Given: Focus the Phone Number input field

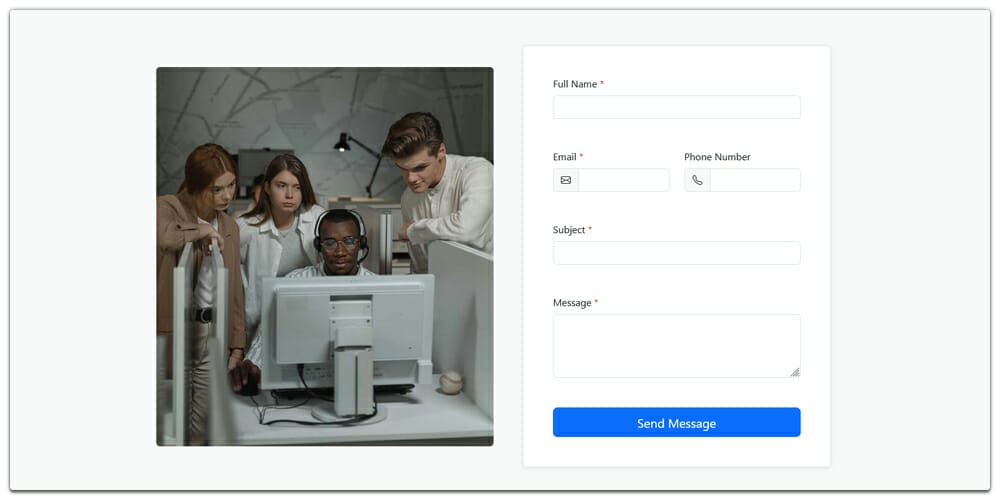Looking at the screenshot, I should pos(755,180).
